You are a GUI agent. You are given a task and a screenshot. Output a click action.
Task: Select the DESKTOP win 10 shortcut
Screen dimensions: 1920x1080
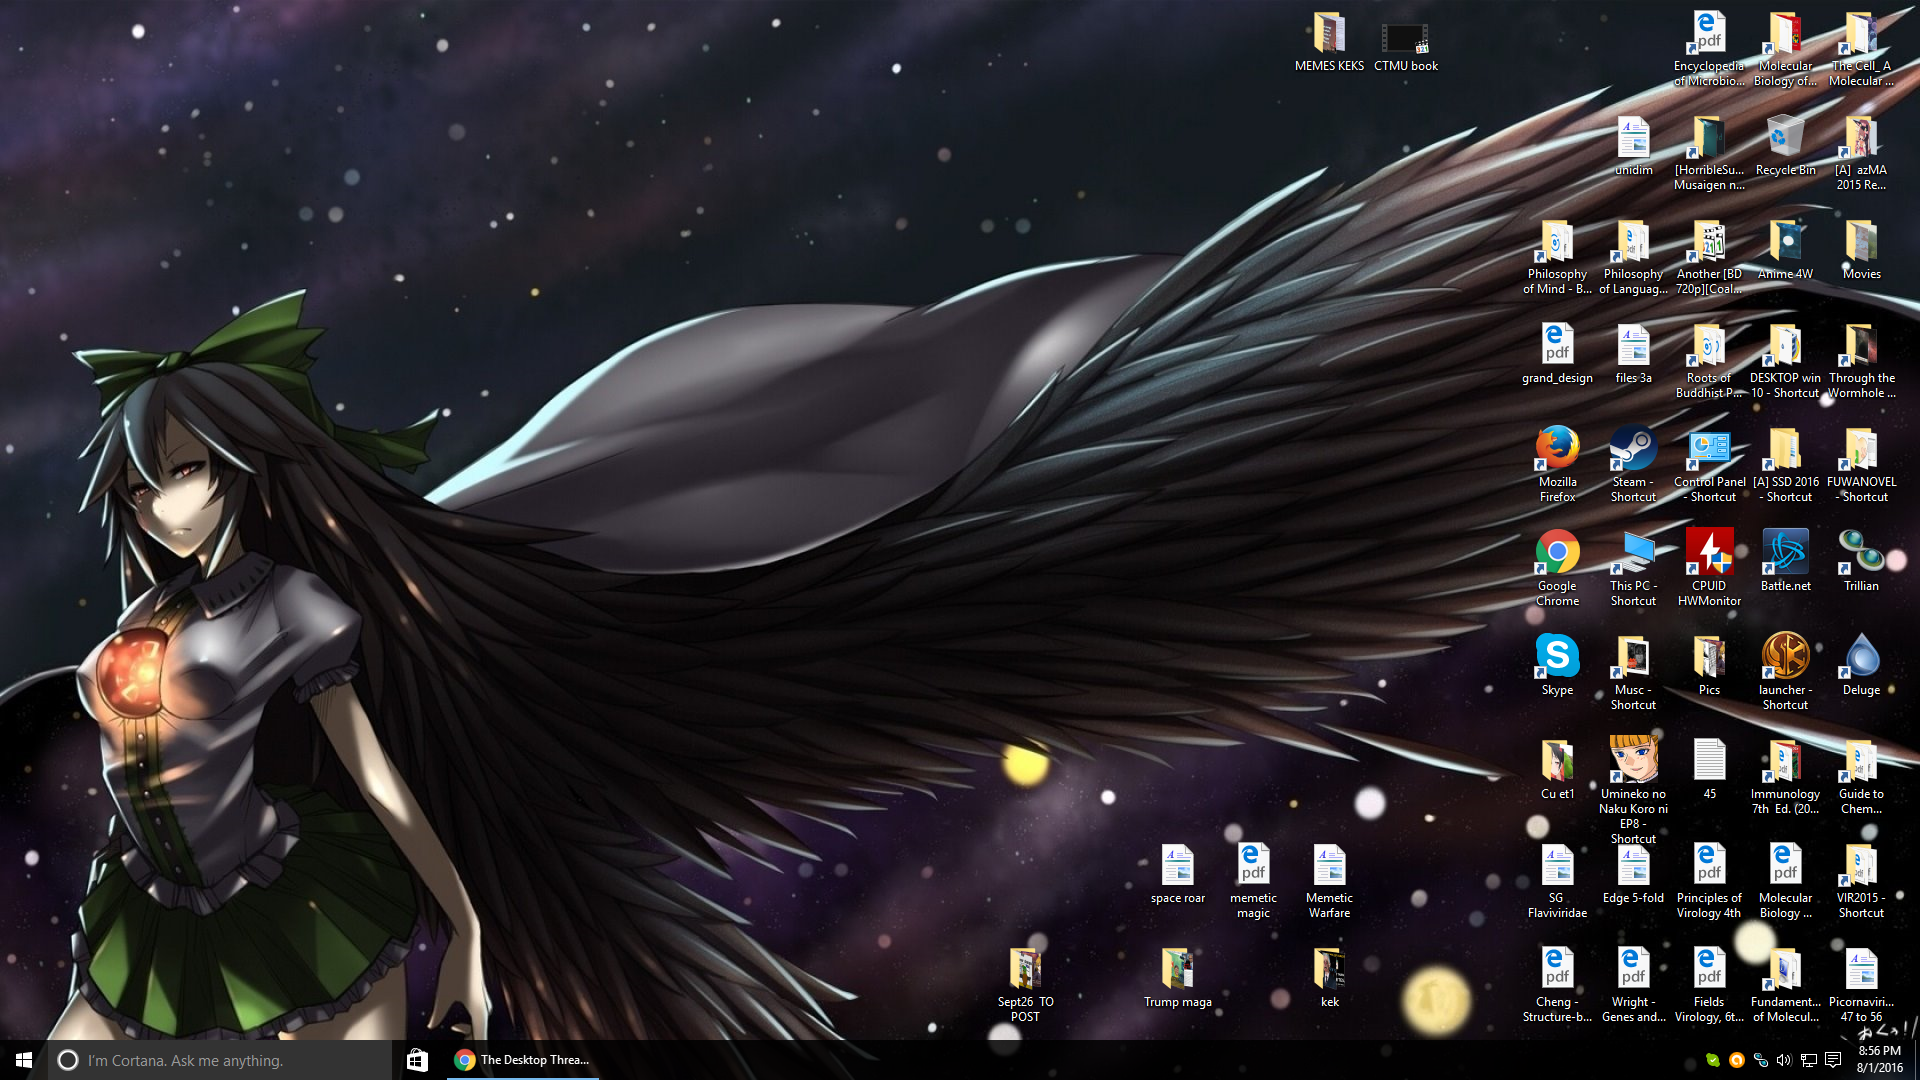(1785, 361)
